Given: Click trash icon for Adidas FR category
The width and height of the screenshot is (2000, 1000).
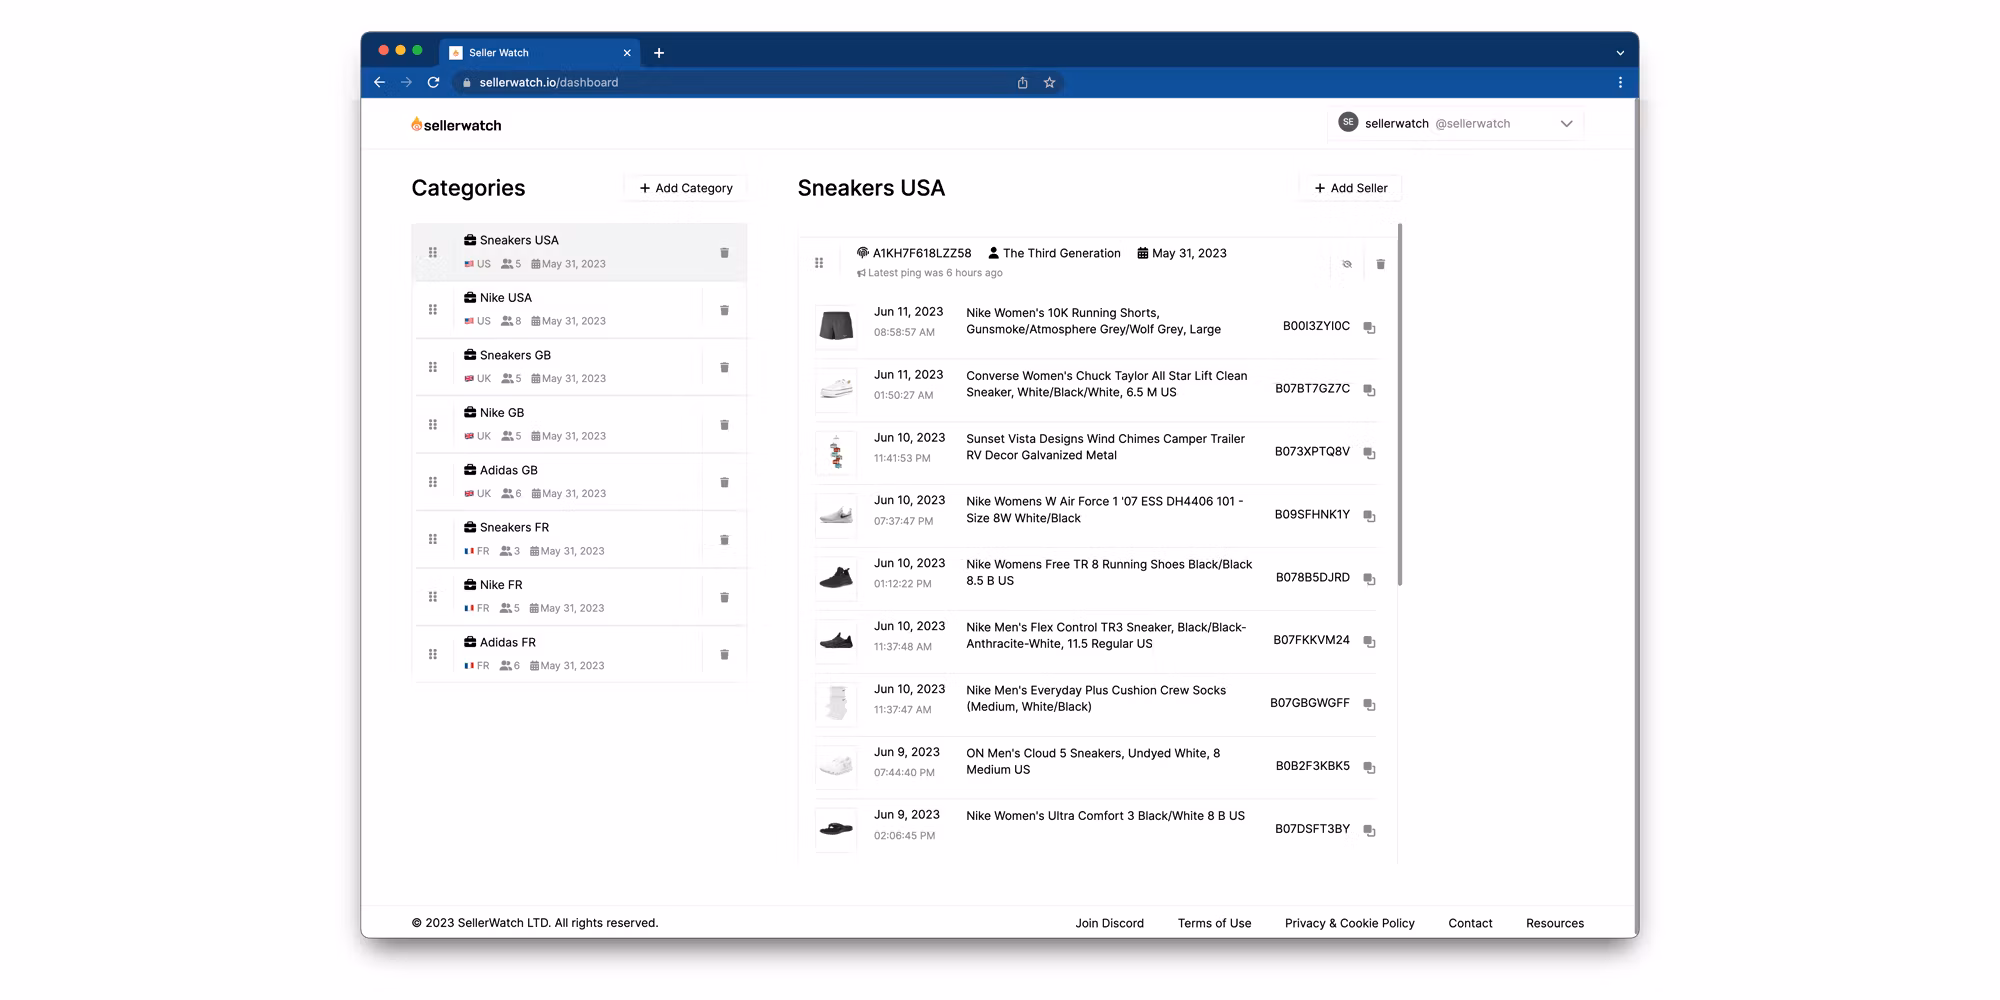Looking at the screenshot, I should [x=724, y=655].
